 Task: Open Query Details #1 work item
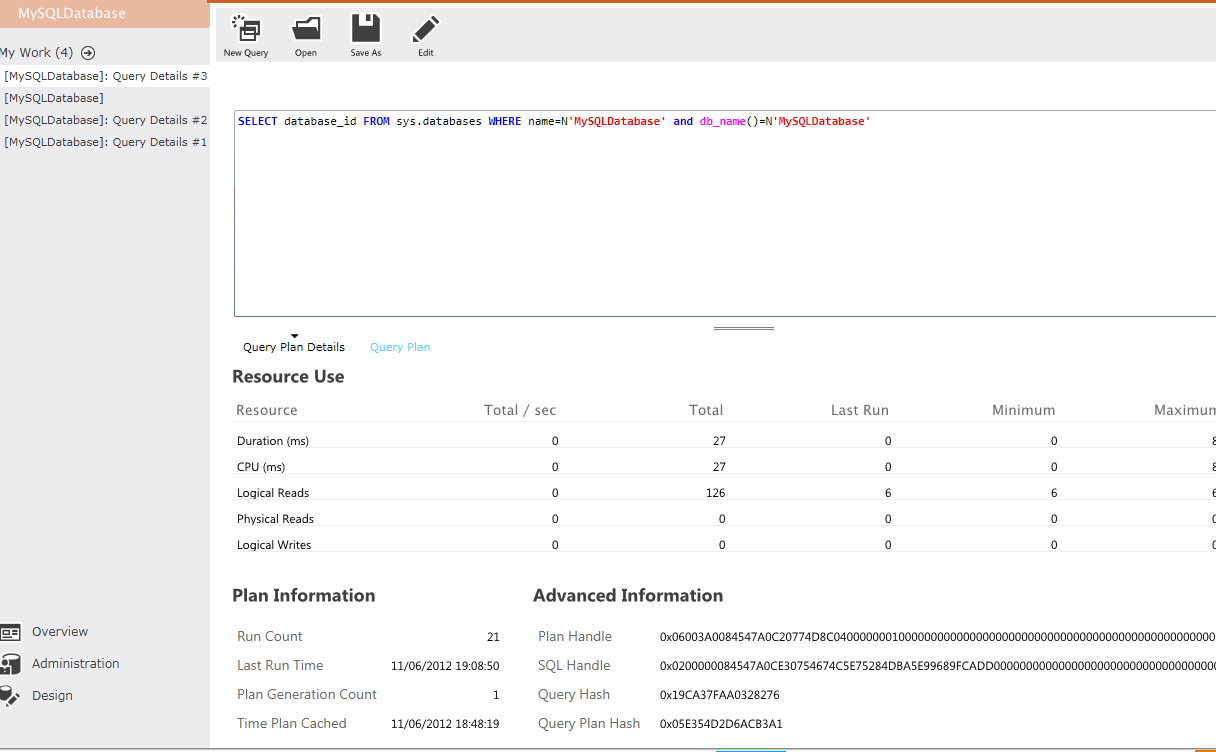click(x=105, y=142)
